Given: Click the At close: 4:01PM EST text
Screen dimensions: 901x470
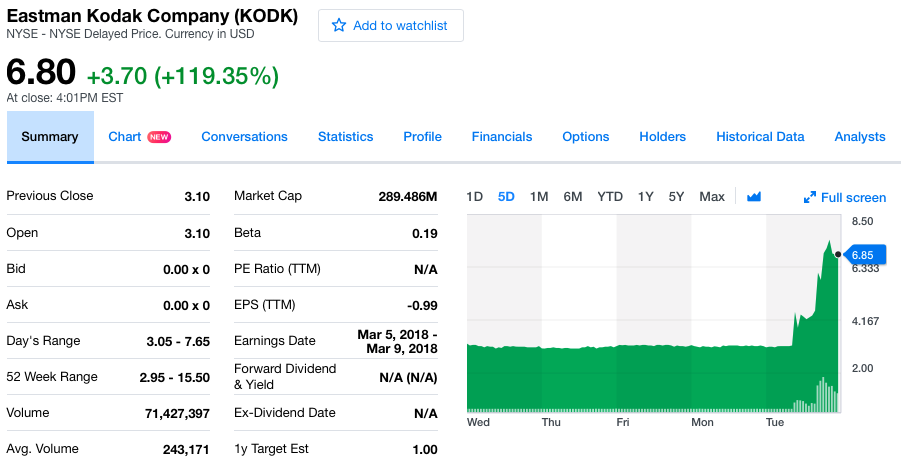Looking at the screenshot, I should click(64, 98).
